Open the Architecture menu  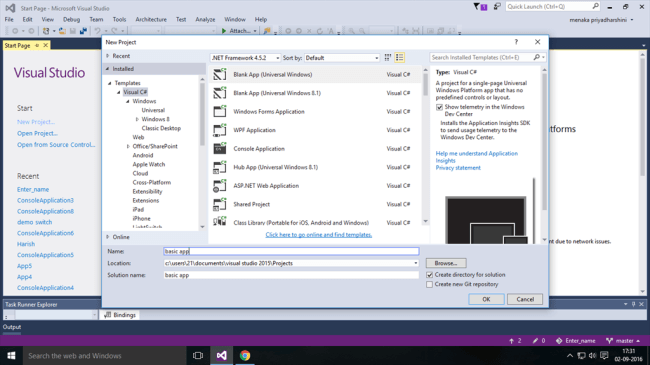point(151,19)
